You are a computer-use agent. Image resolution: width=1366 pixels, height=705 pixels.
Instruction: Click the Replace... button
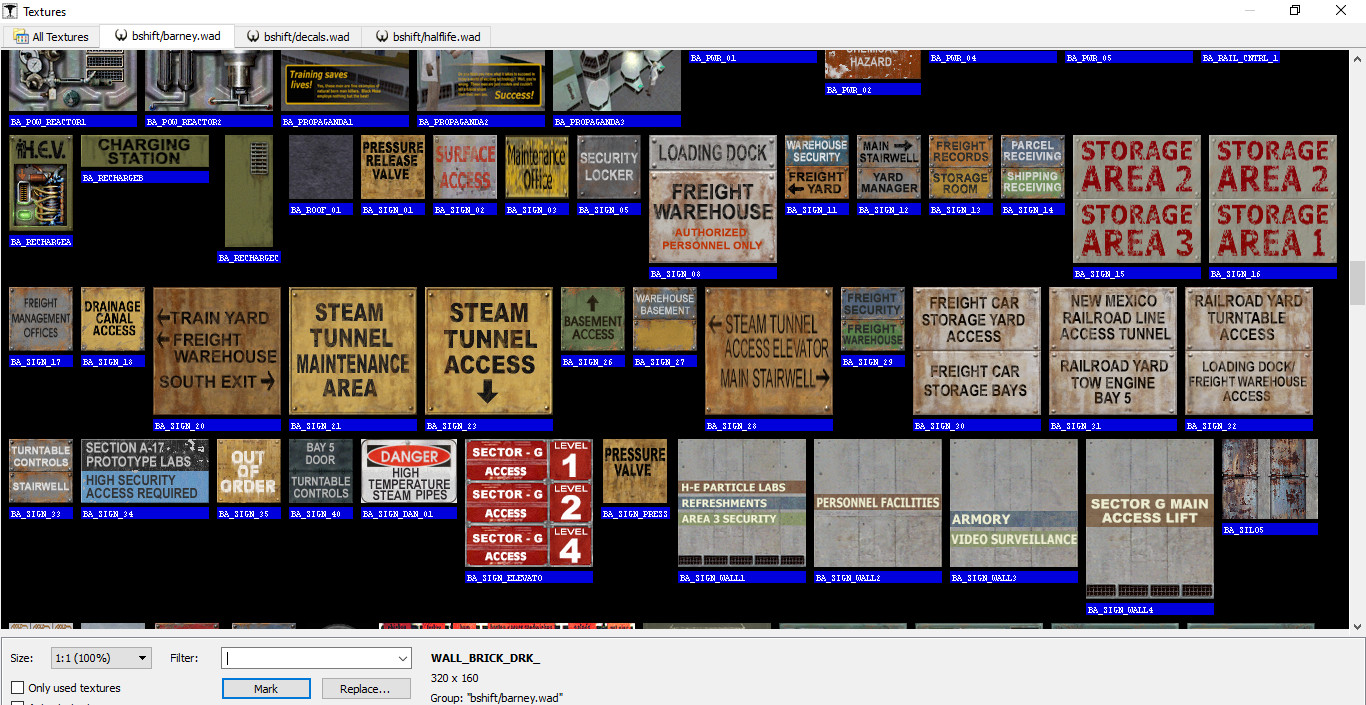click(x=364, y=689)
